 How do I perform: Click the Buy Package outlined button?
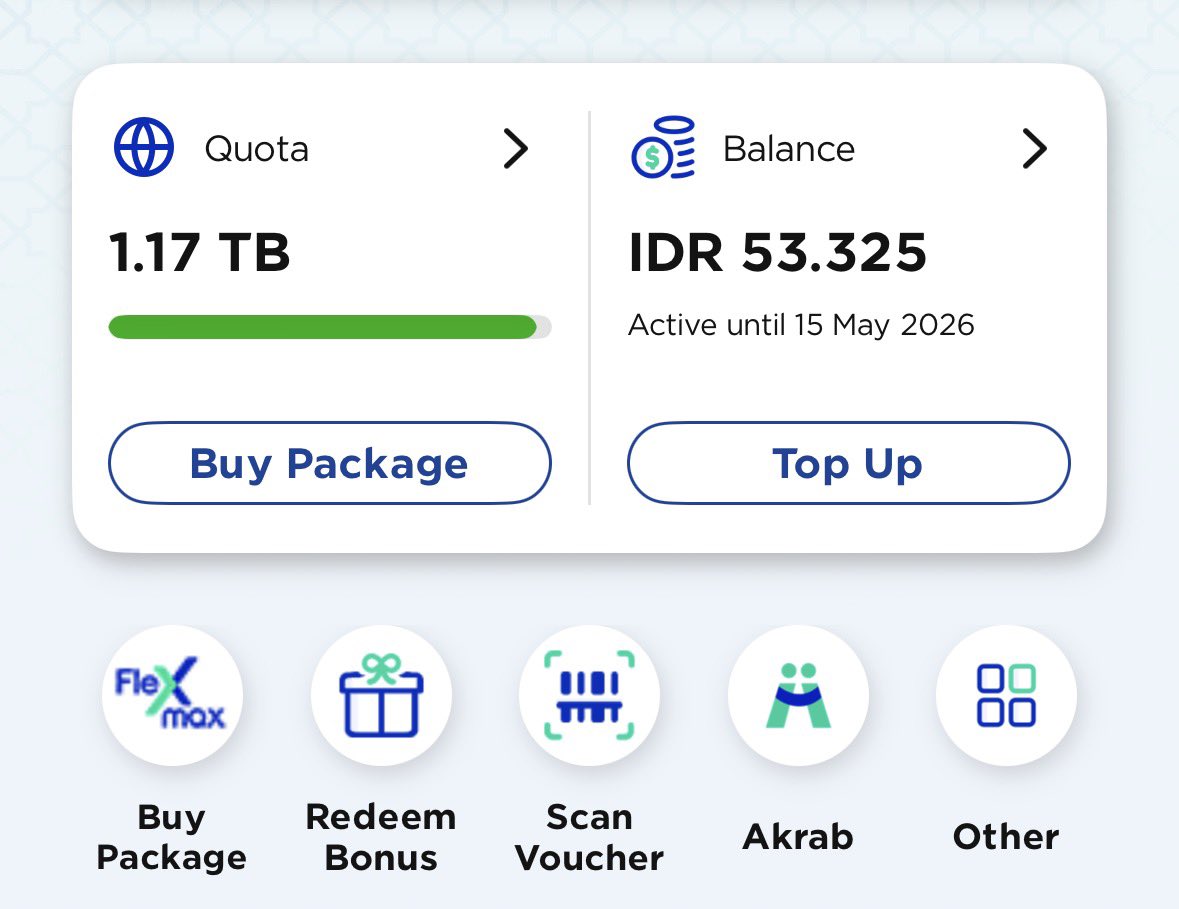[330, 463]
